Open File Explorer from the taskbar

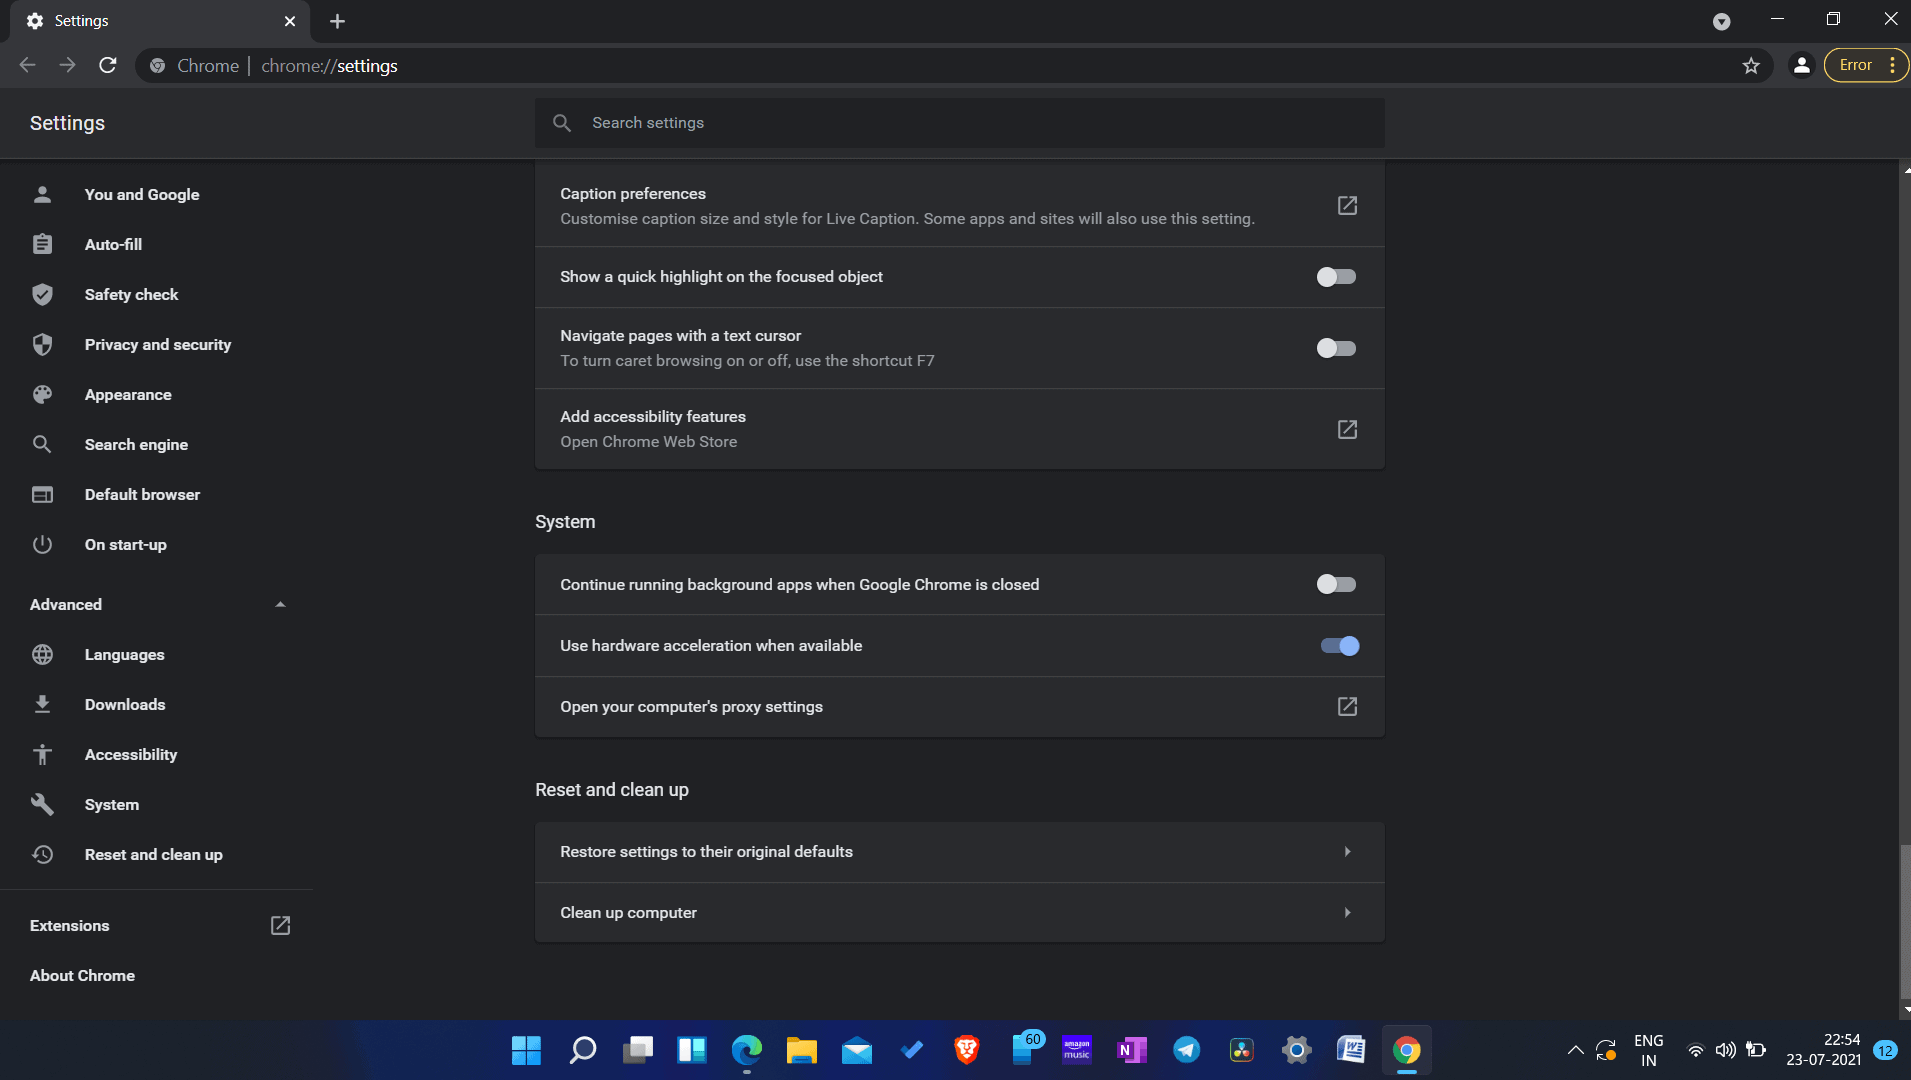[801, 1049]
